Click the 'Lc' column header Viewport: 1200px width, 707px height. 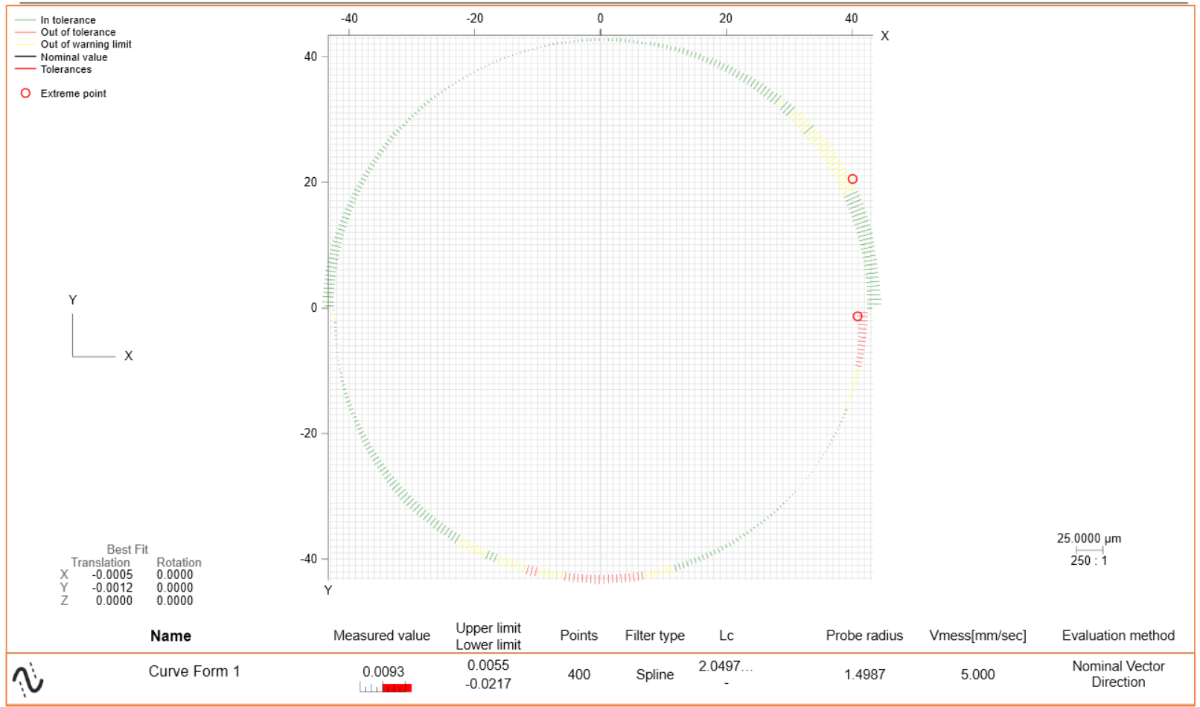pyautogui.click(x=726, y=636)
